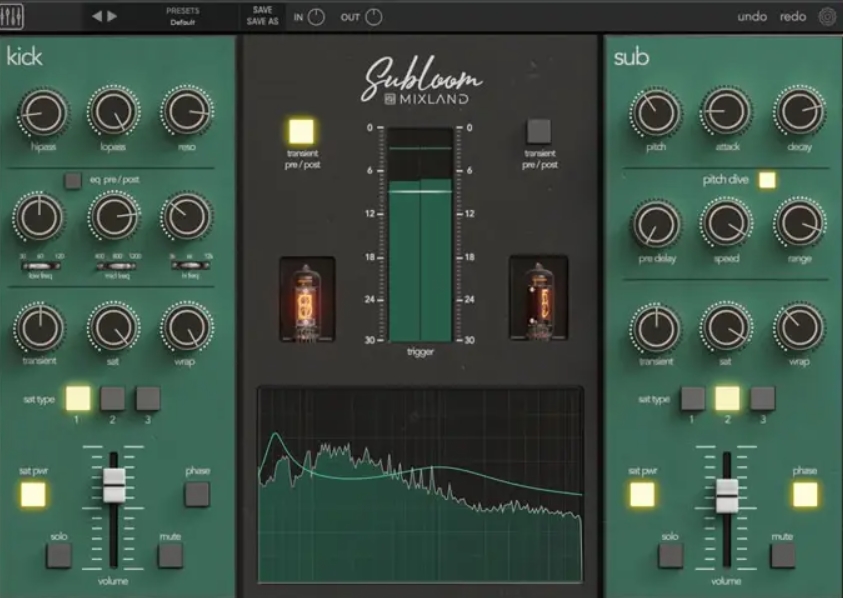
Task: Toggle sub sat pwr button
Action: pos(642,495)
